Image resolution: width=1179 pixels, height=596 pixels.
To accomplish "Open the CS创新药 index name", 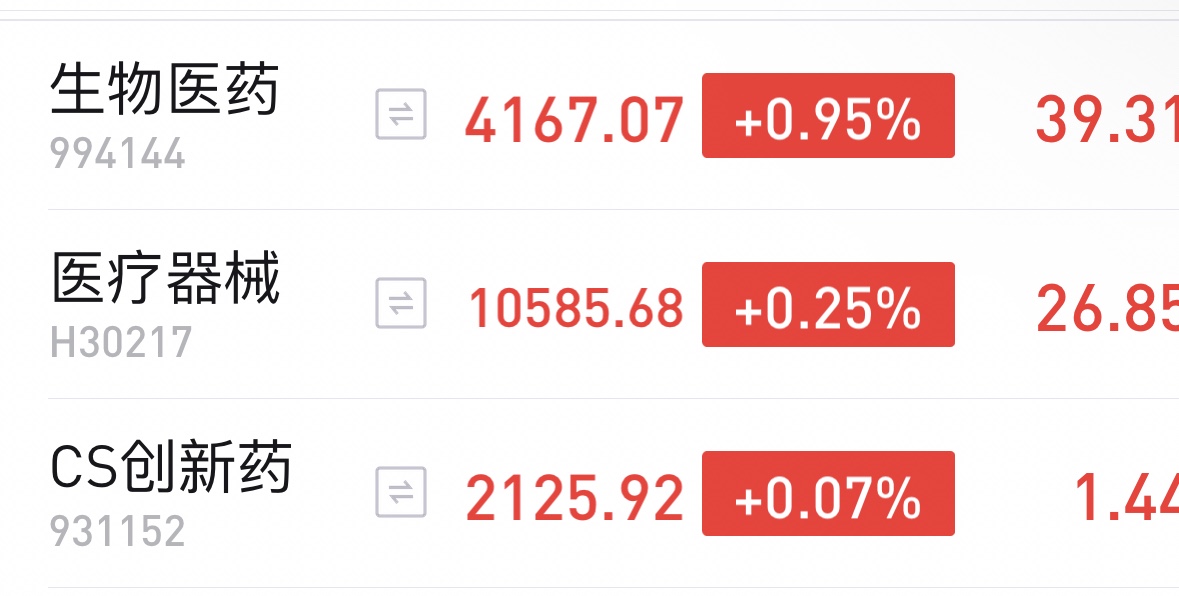I will [x=171, y=467].
